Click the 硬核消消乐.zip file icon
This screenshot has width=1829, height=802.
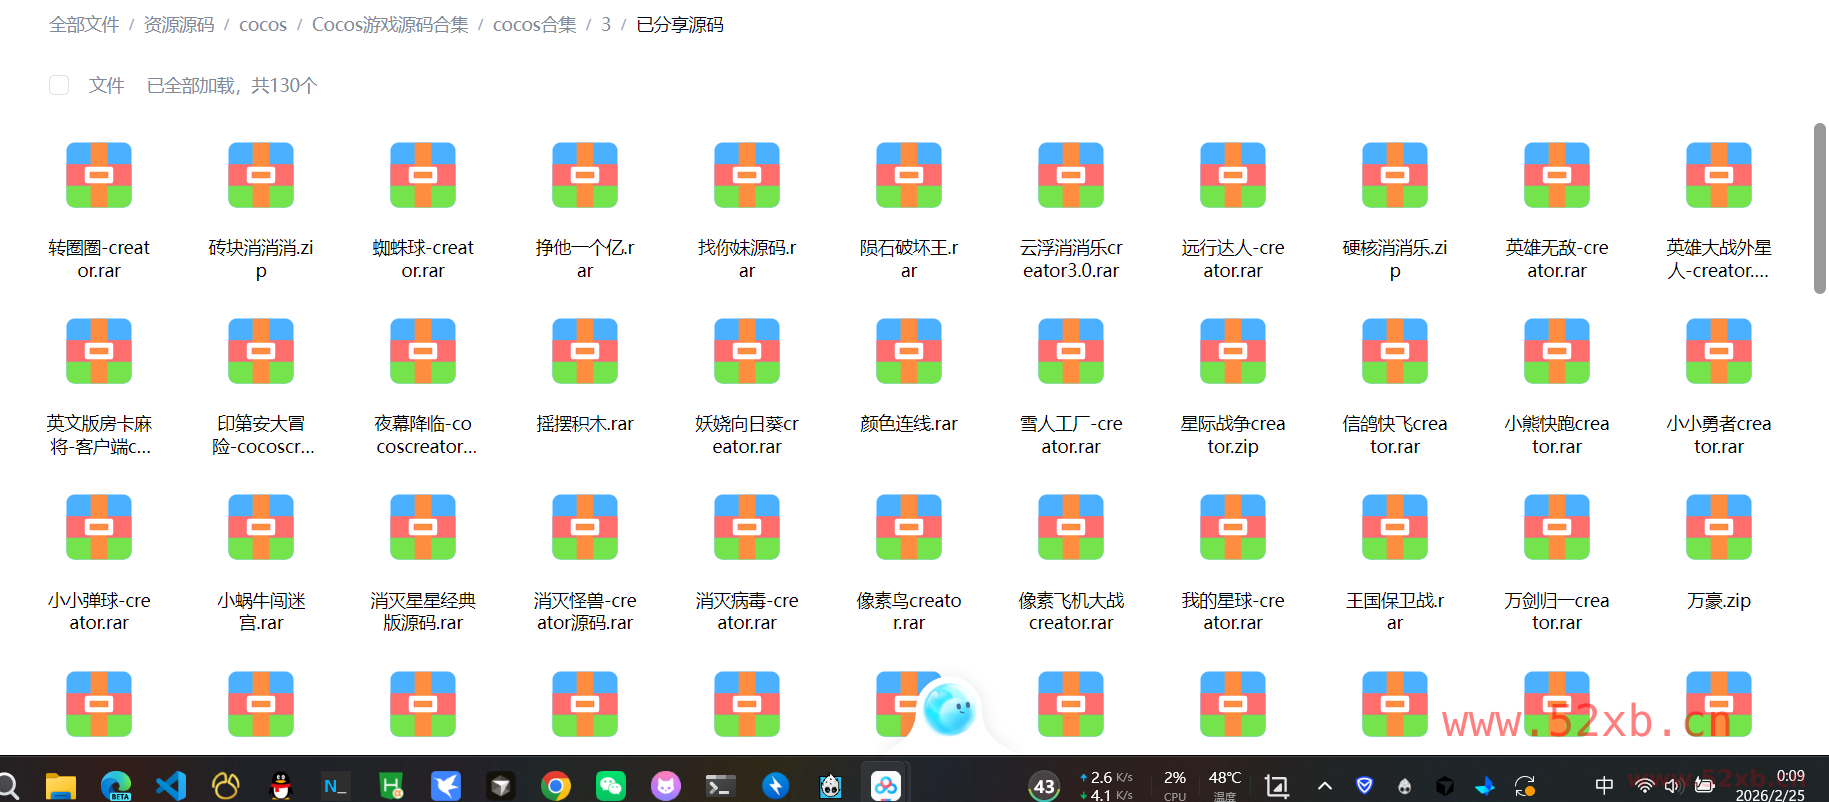click(1395, 175)
